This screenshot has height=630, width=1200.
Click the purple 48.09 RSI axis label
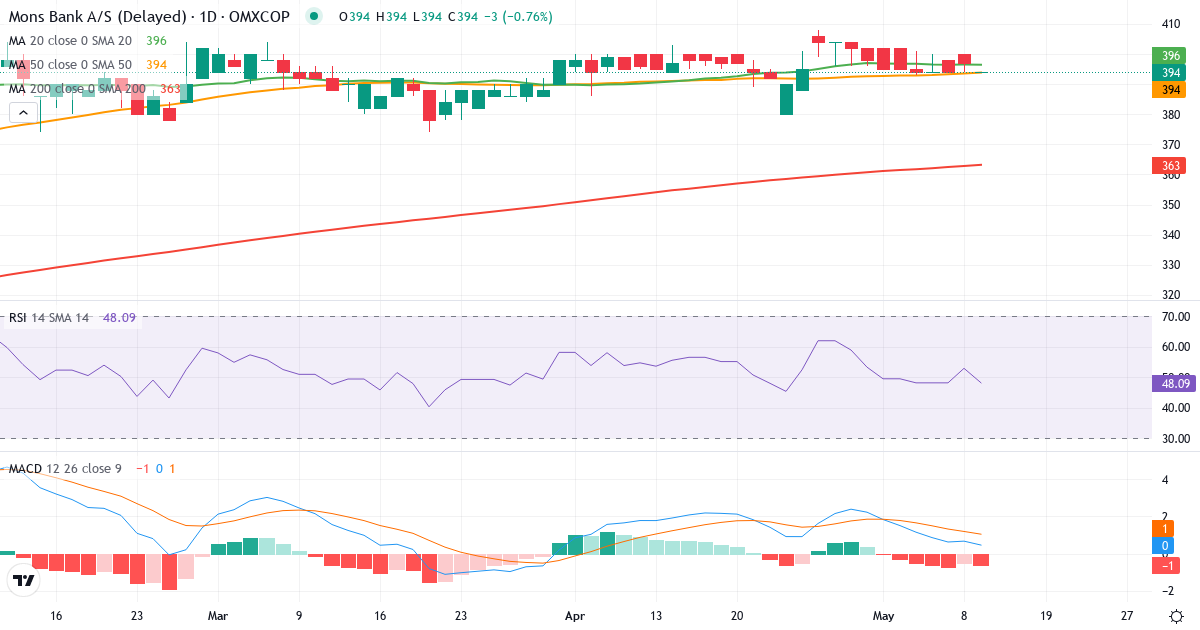point(1174,383)
